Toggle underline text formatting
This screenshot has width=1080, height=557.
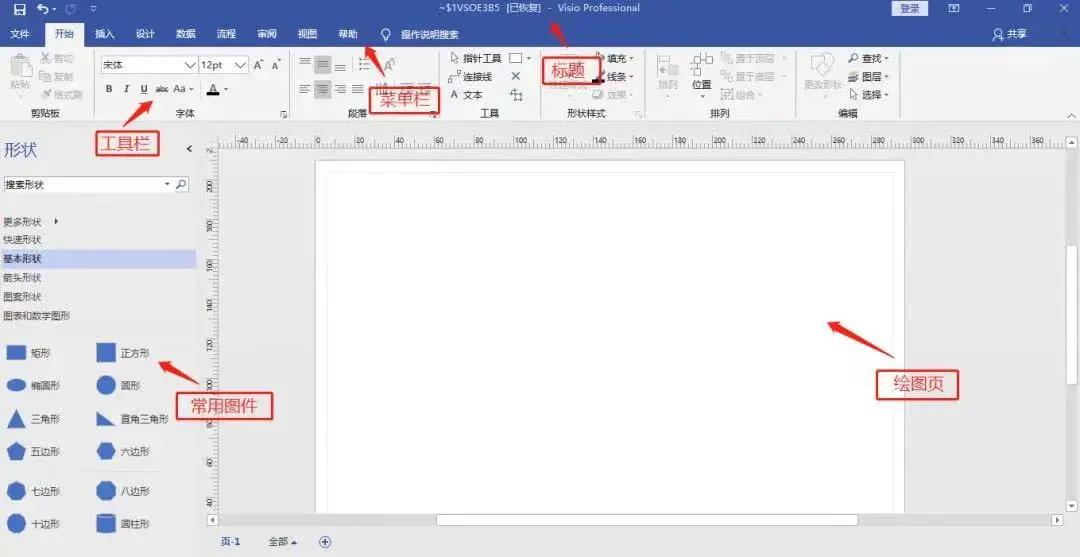pos(144,89)
